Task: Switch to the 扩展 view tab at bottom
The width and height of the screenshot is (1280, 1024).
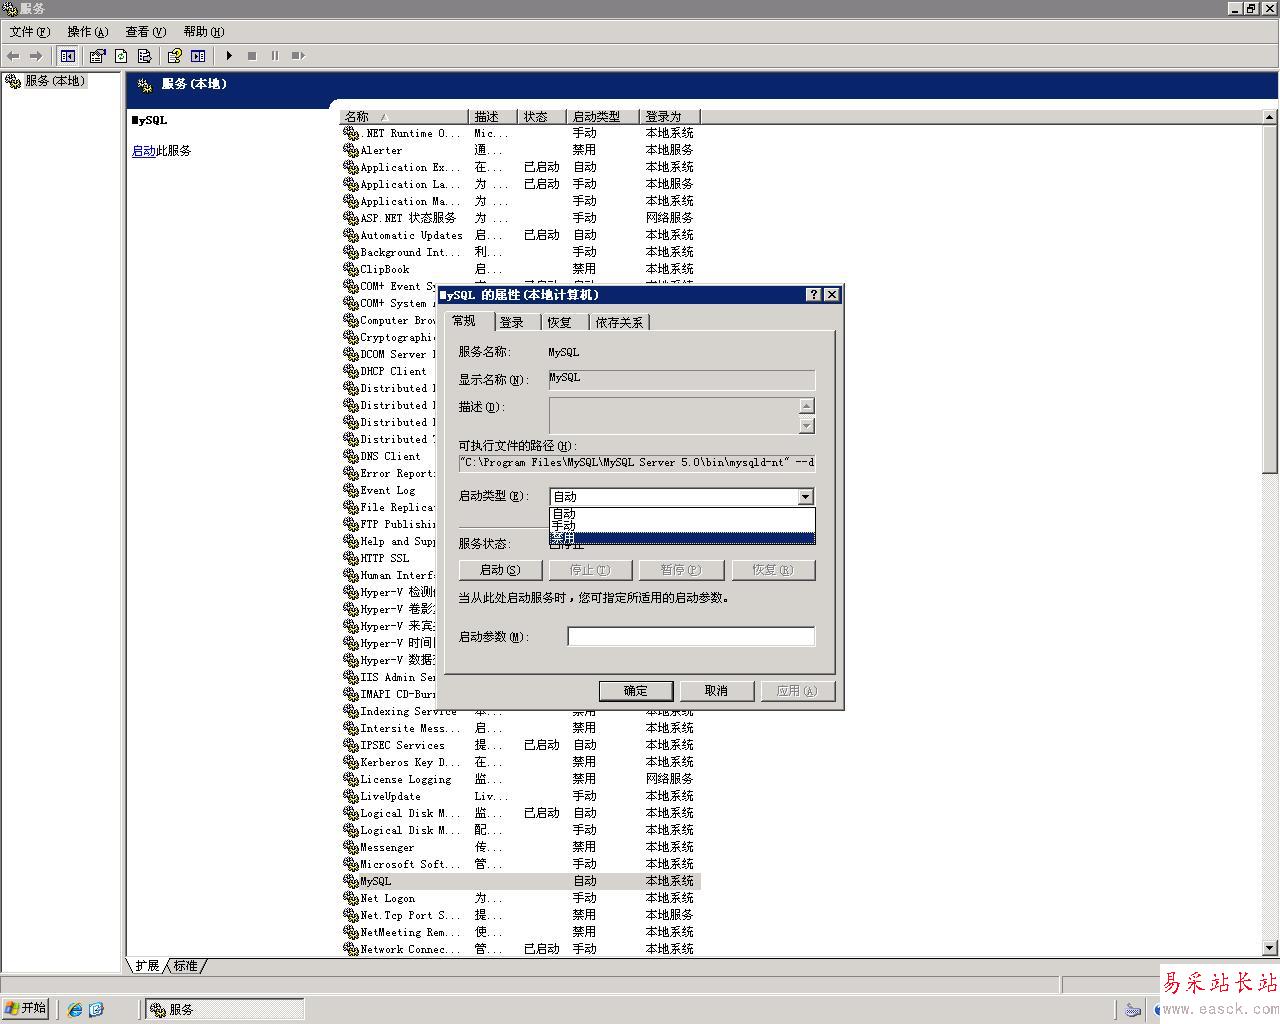Action: coord(147,965)
